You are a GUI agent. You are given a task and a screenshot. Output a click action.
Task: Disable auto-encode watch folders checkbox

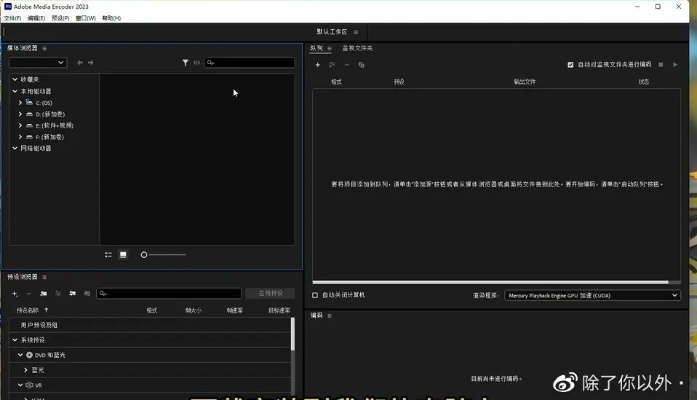pos(570,64)
